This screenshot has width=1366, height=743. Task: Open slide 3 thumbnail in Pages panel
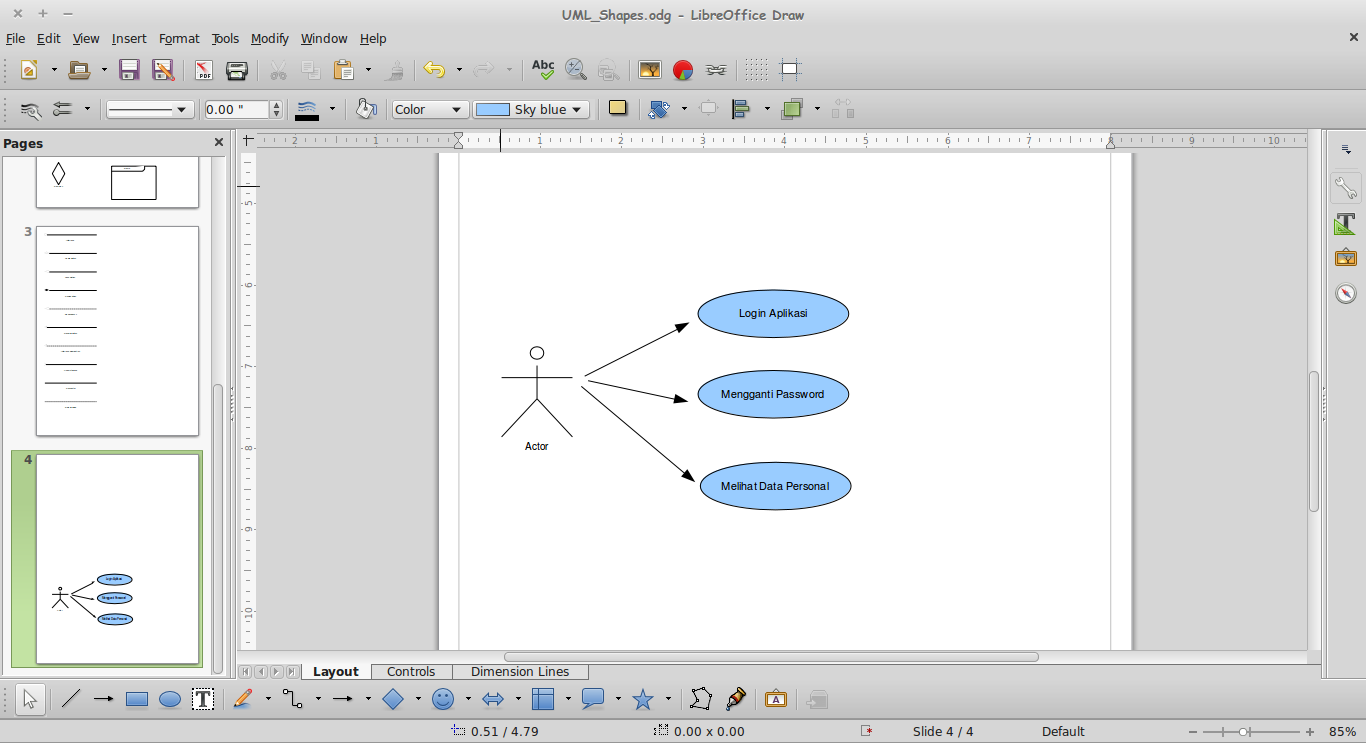click(117, 330)
